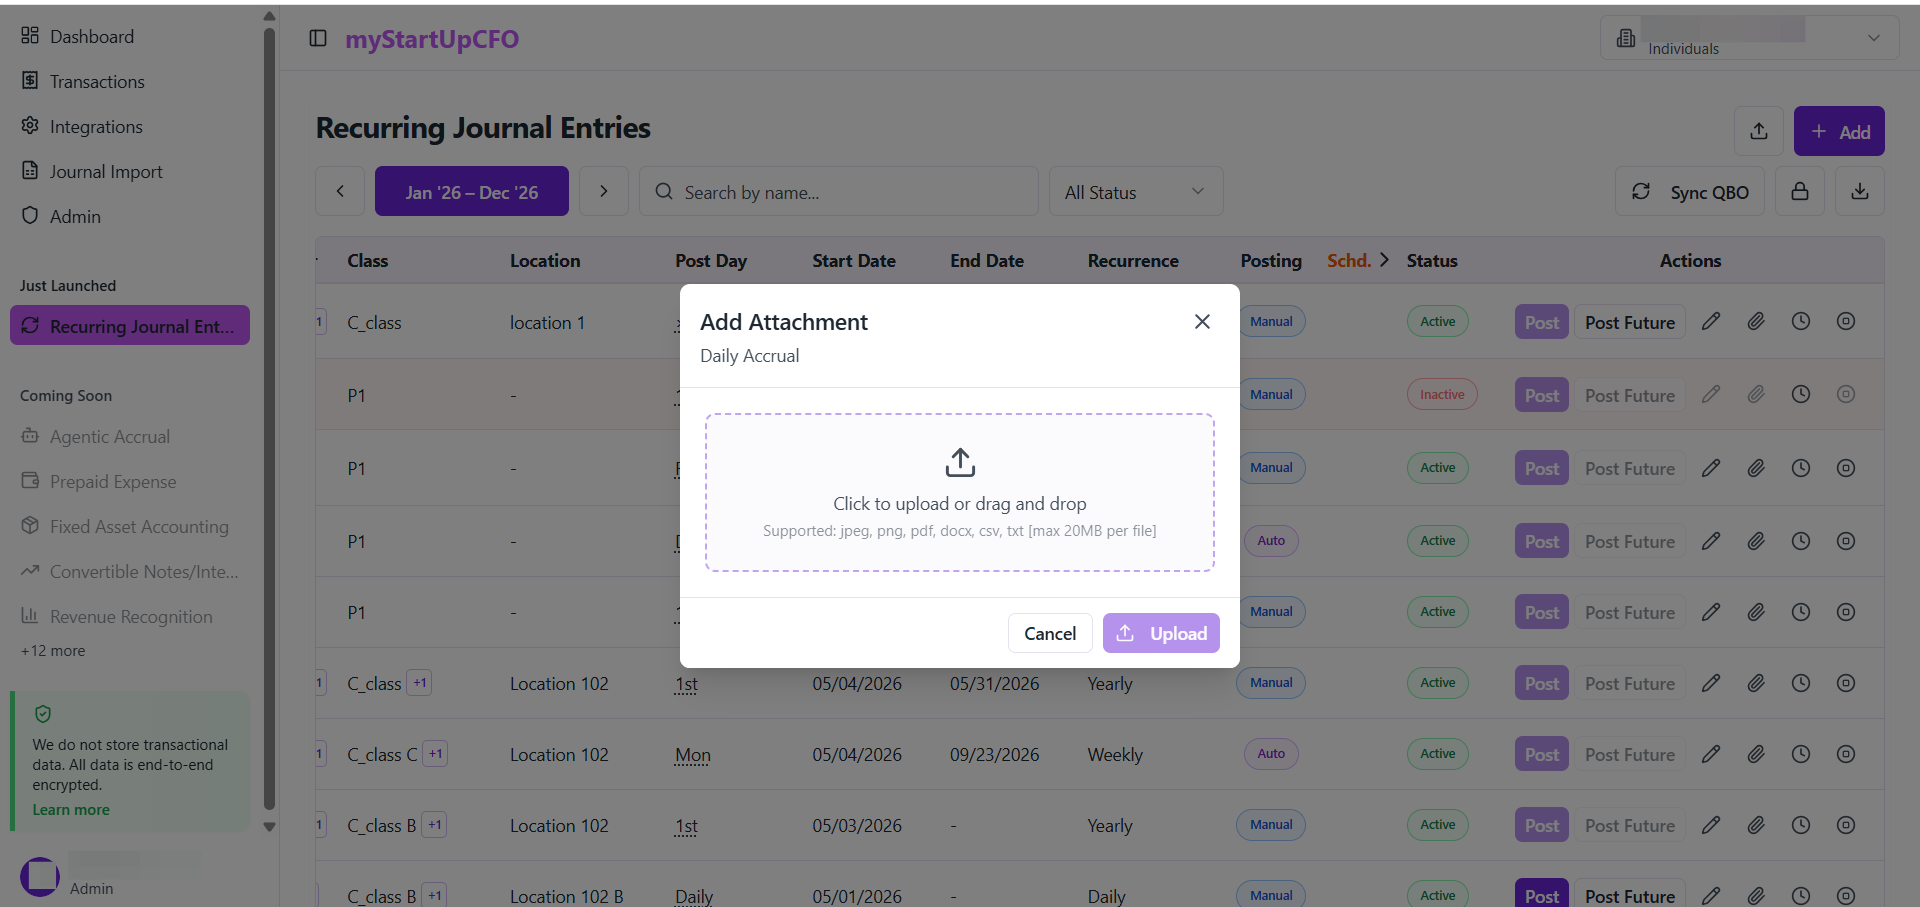Image resolution: width=1920 pixels, height=907 pixels.
Task: Click the Inactive status badge
Action: [1442, 394]
